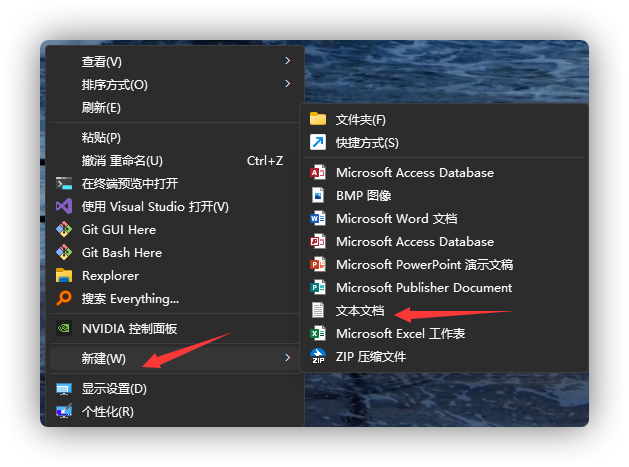Image resolution: width=629 pixels, height=467 pixels.
Task: Click the Visual Studio purple icon
Action: tap(64, 206)
